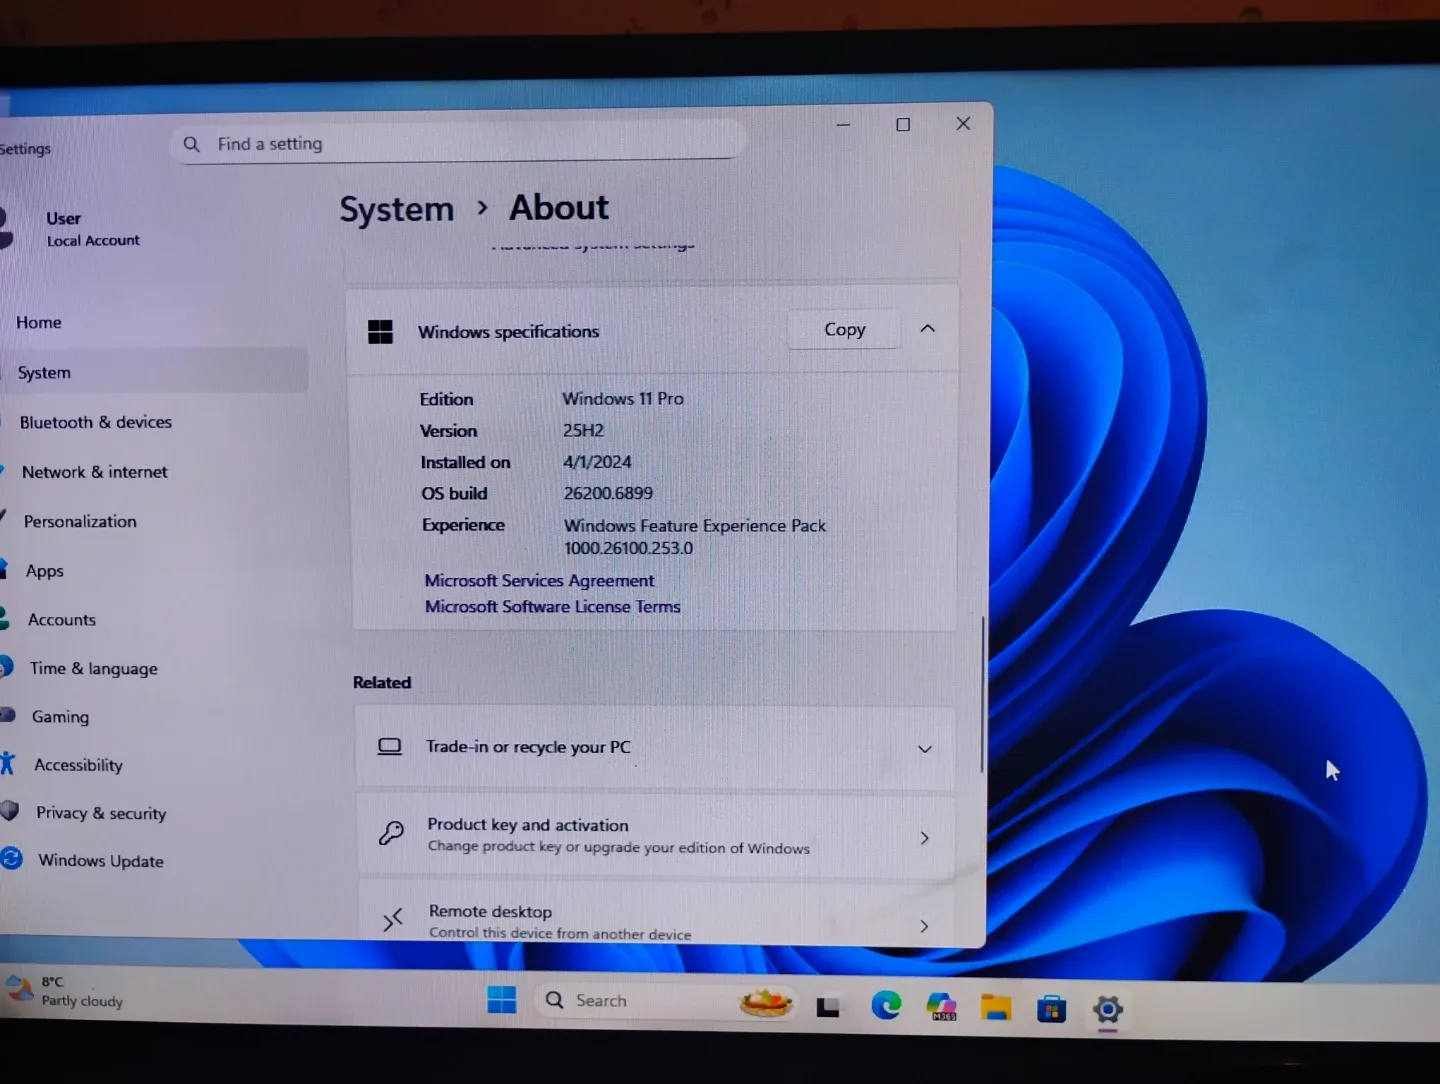
Task: Click the Windows Update icon in sidebar
Action: (x=11, y=860)
